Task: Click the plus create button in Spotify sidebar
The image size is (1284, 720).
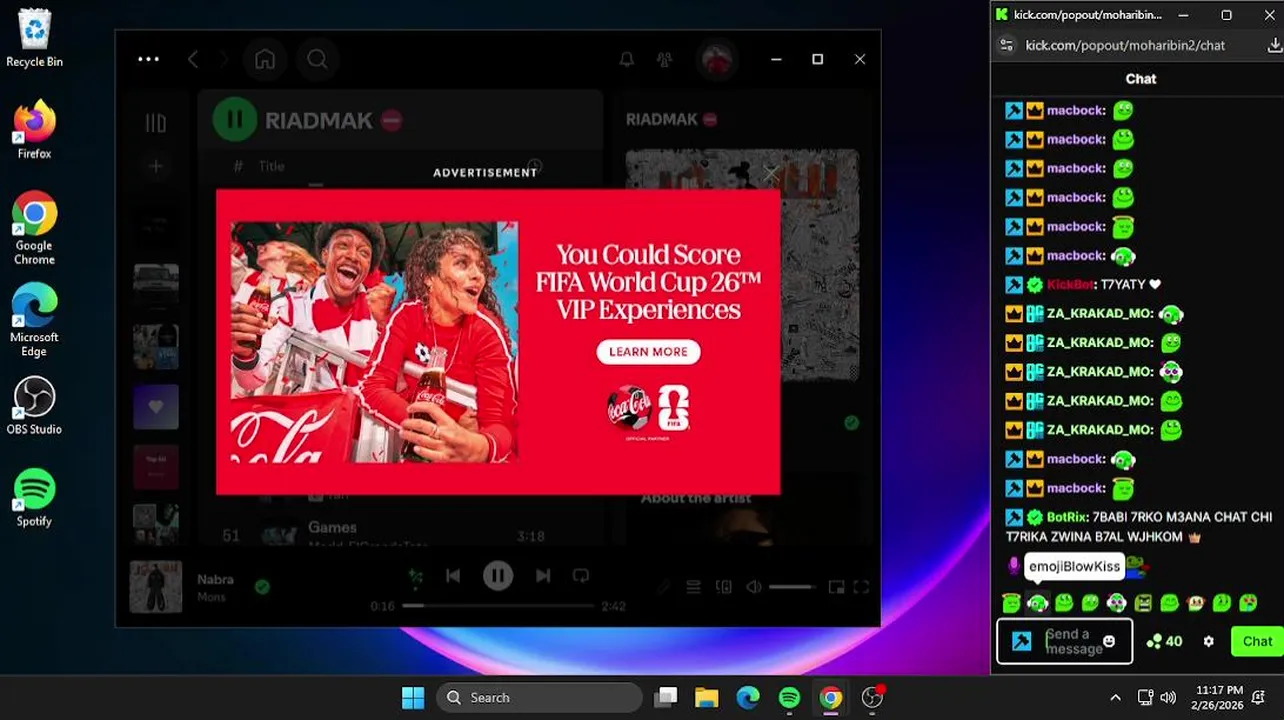Action: tap(155, 166)
